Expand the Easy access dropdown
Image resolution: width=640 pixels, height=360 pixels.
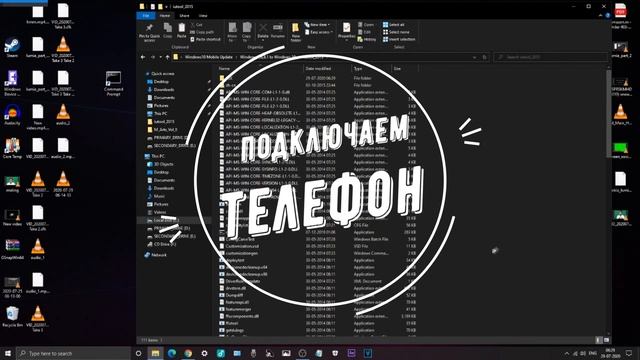(319, 32)
